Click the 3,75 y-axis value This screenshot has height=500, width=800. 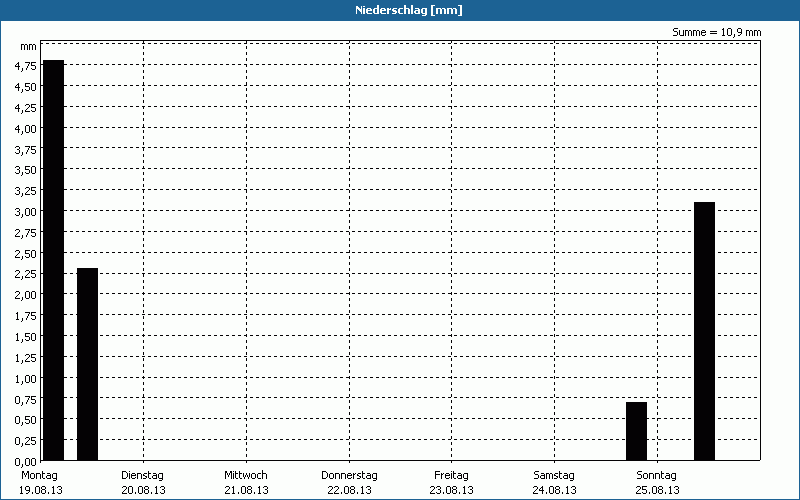[x=26, y=149]
